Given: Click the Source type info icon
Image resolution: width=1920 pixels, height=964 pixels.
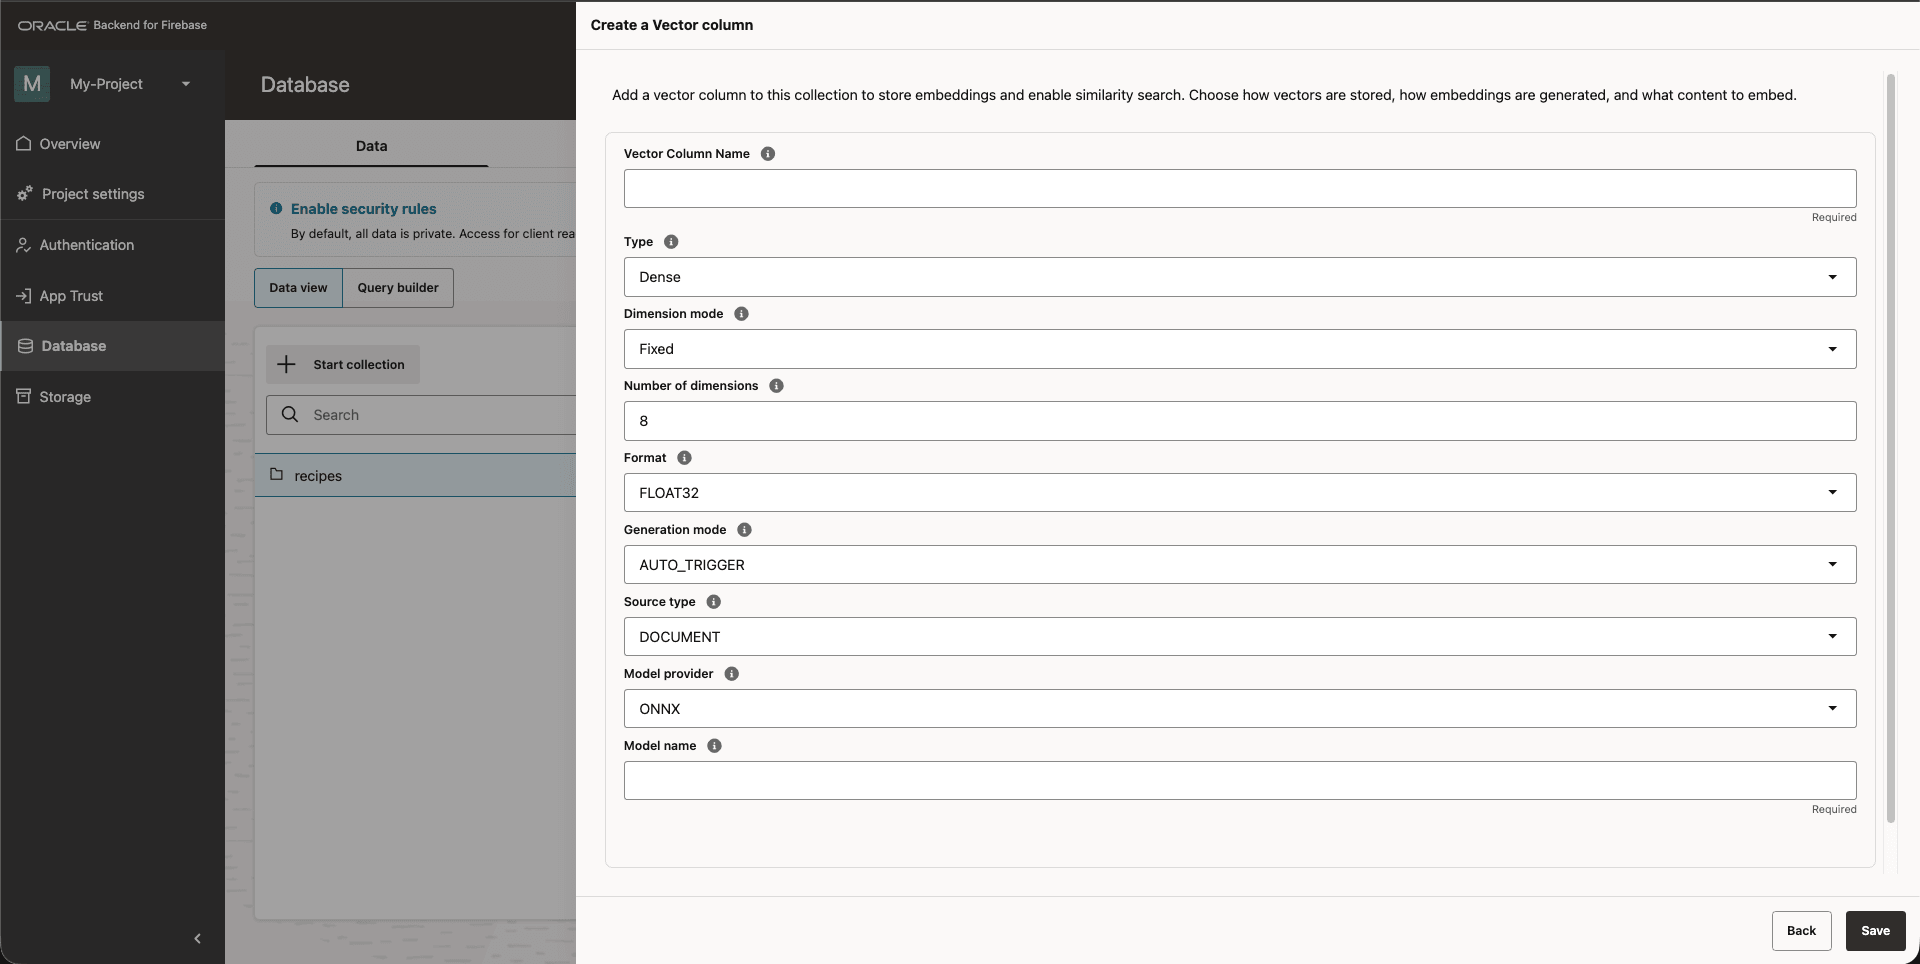Looking at the screenshot, I should (713, 602).
